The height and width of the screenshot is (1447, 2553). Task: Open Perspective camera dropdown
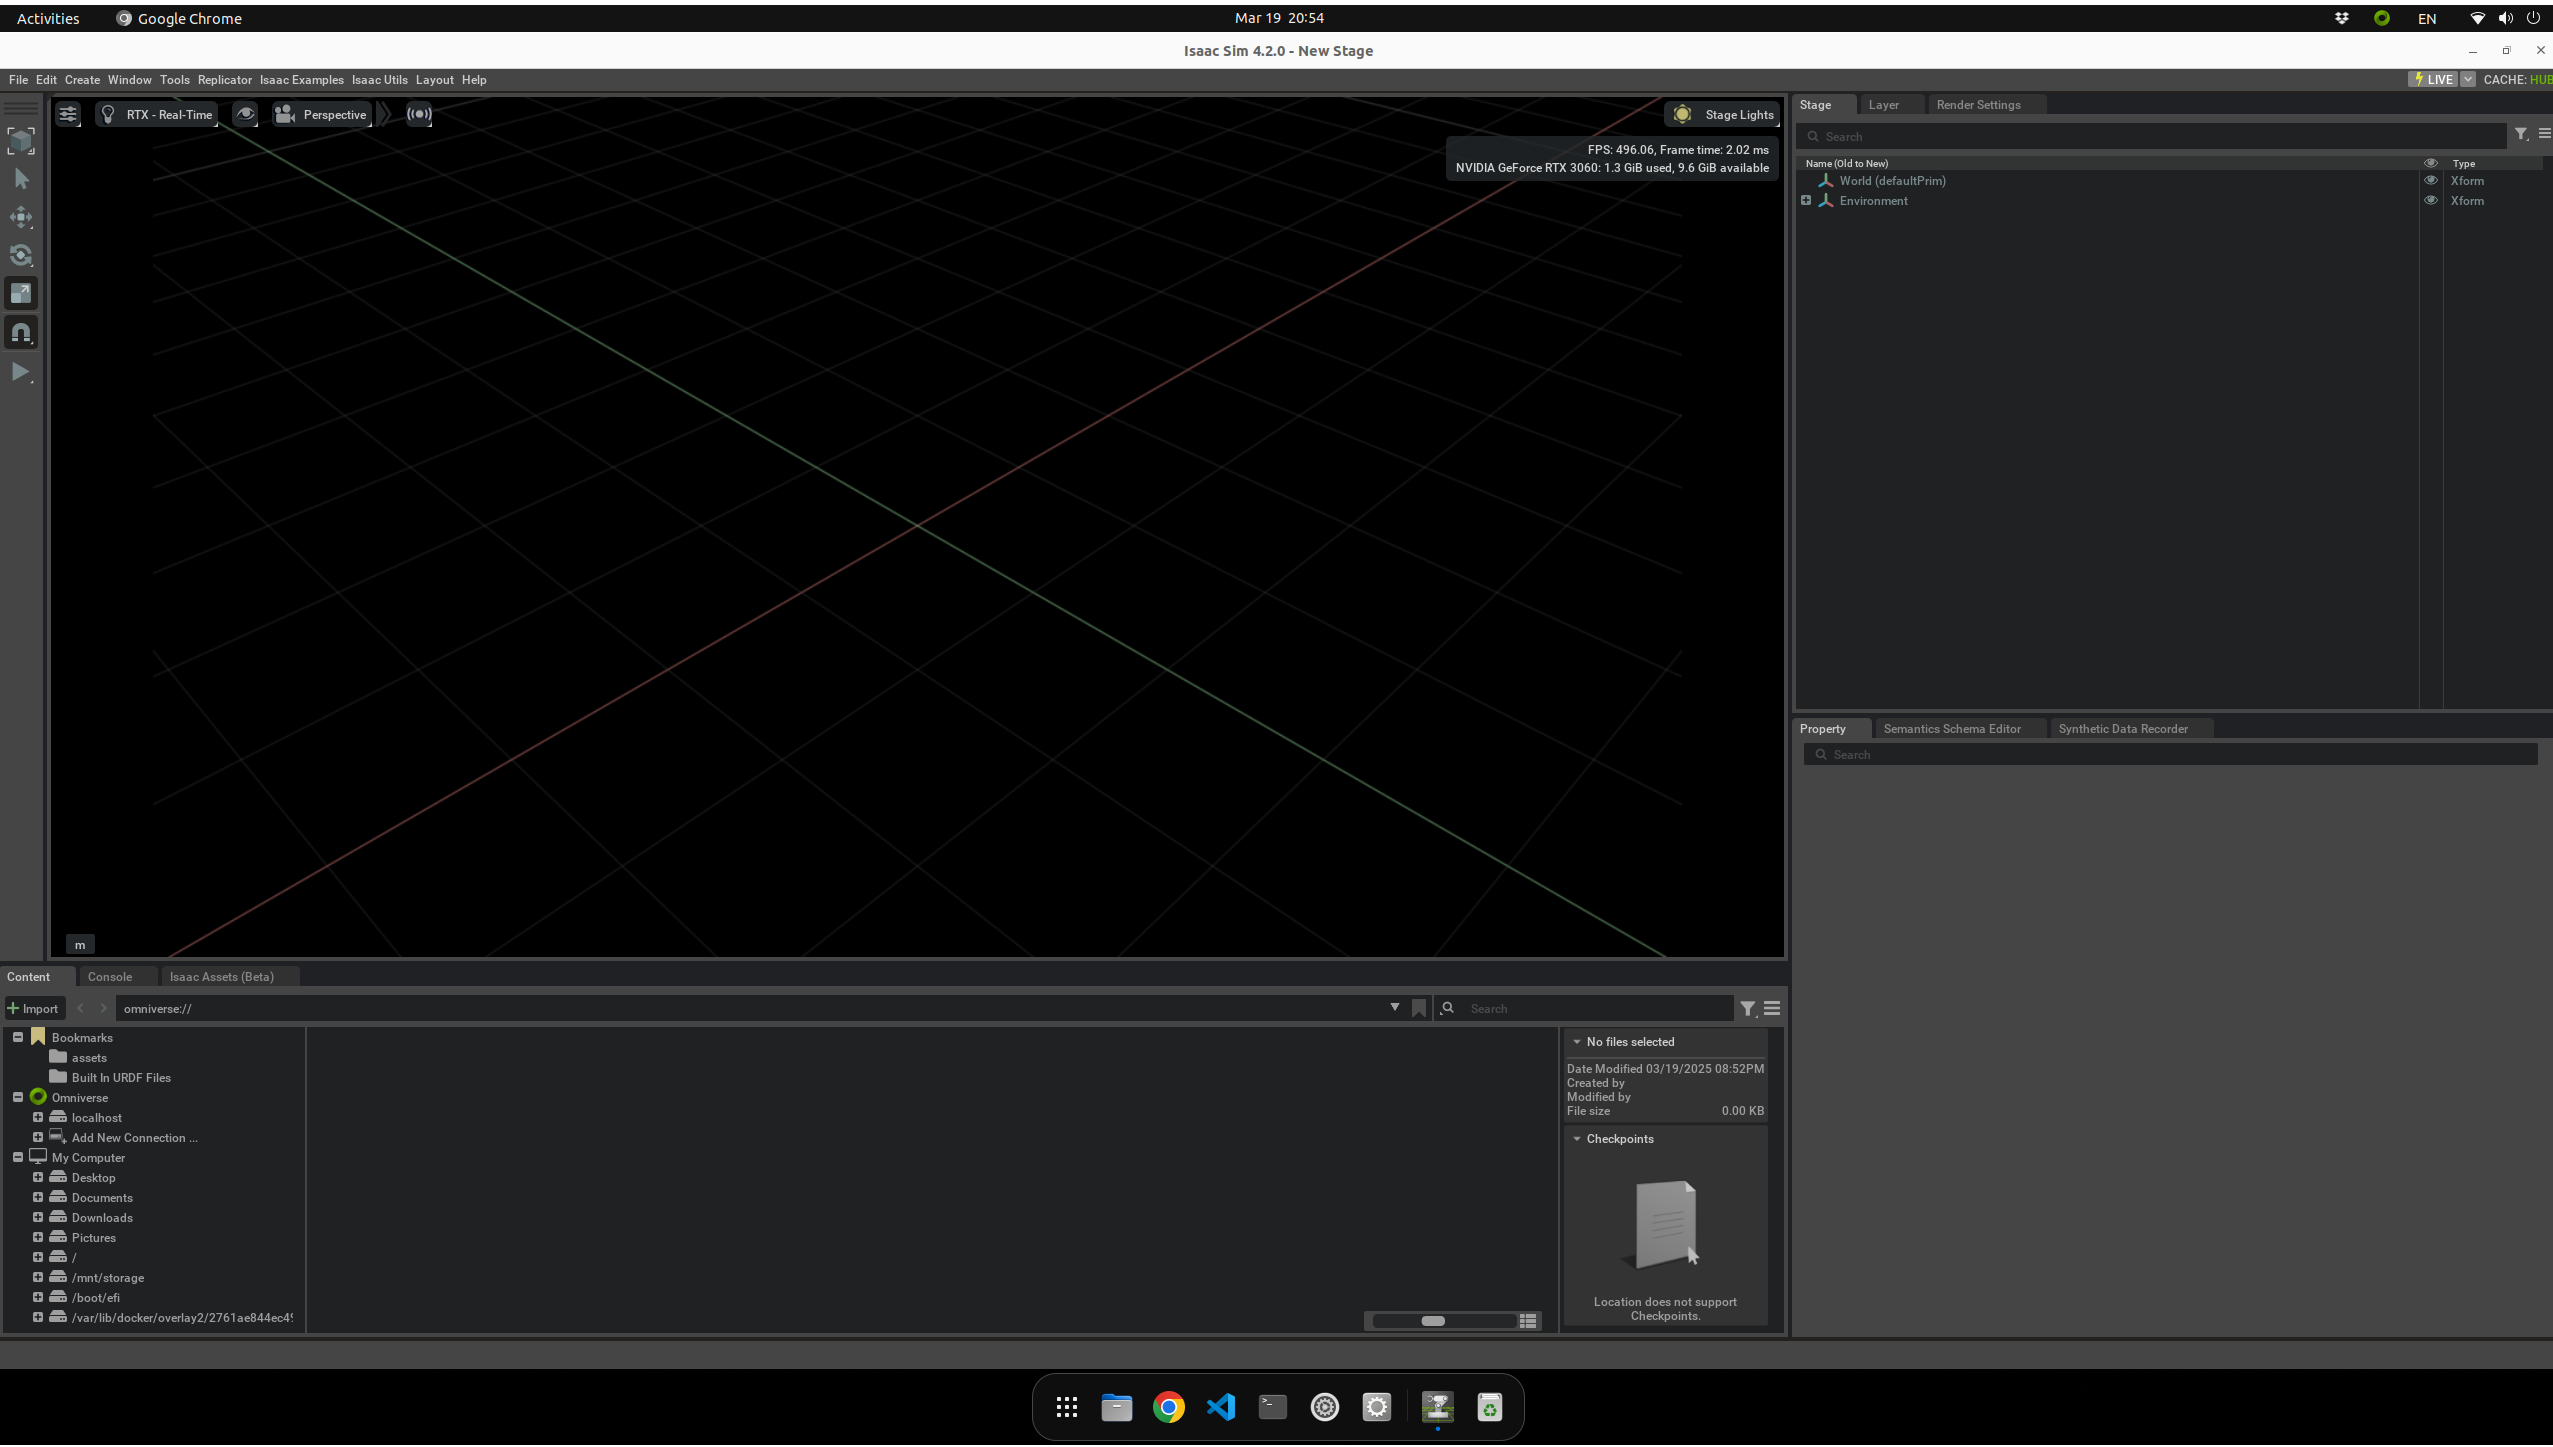(x=322, y=114)
